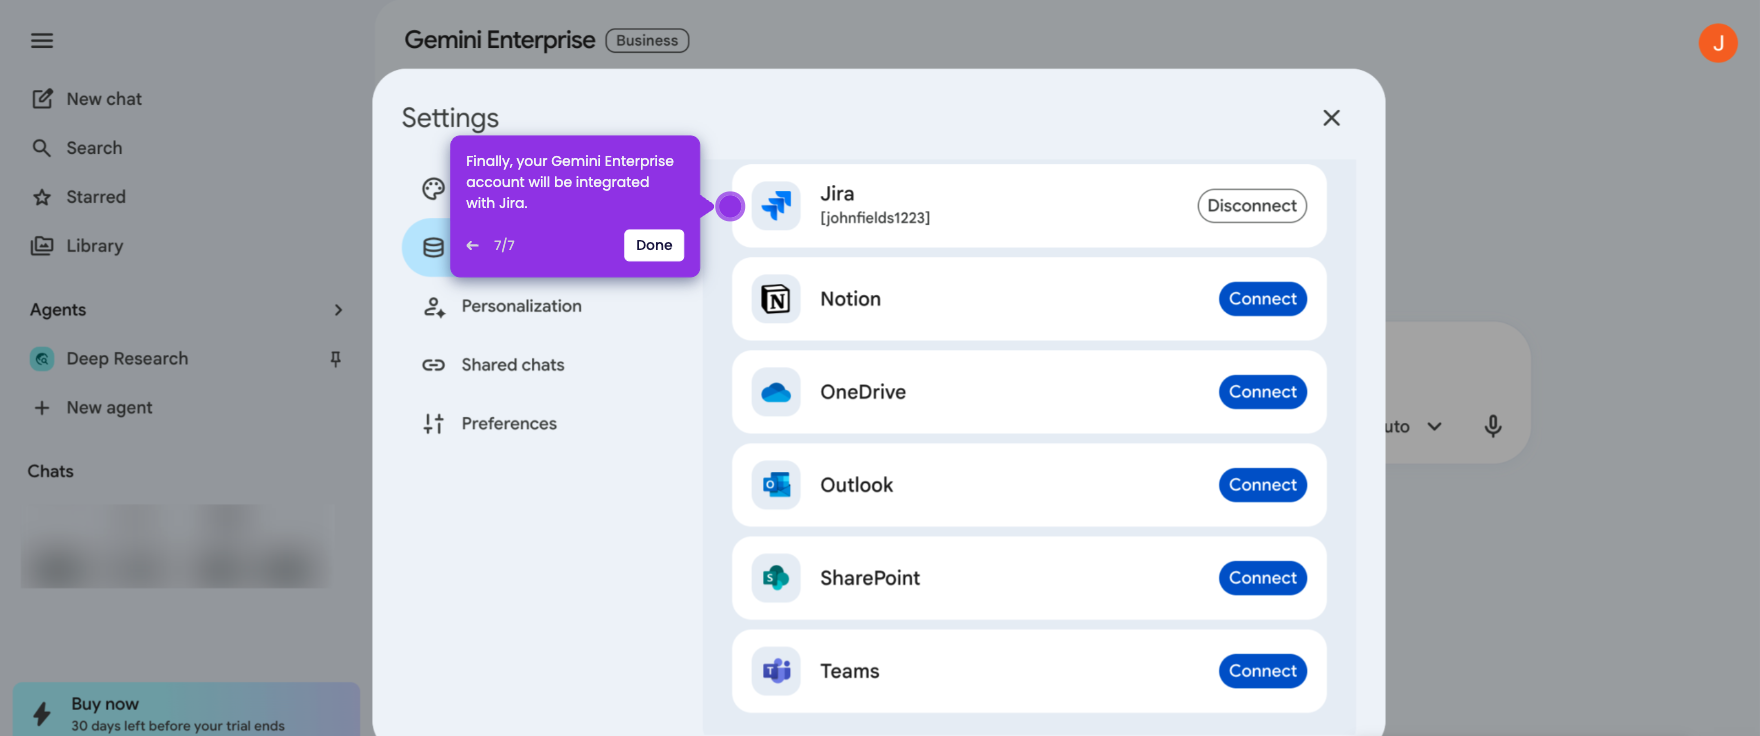Open the user account avatar J
This screenshot has width=1760, height=736.
point(1718,42)
